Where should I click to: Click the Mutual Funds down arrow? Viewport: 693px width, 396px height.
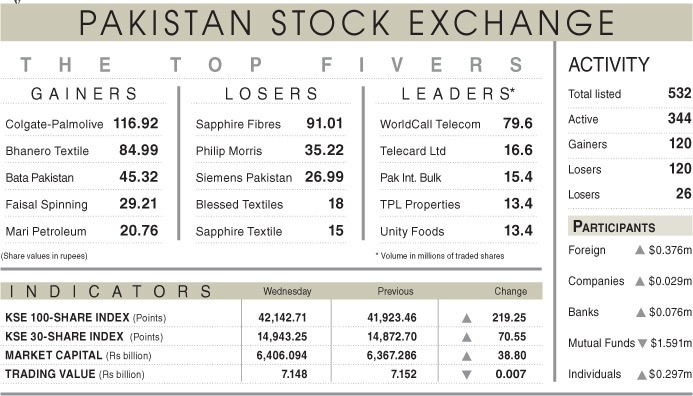tap(643, 343)
